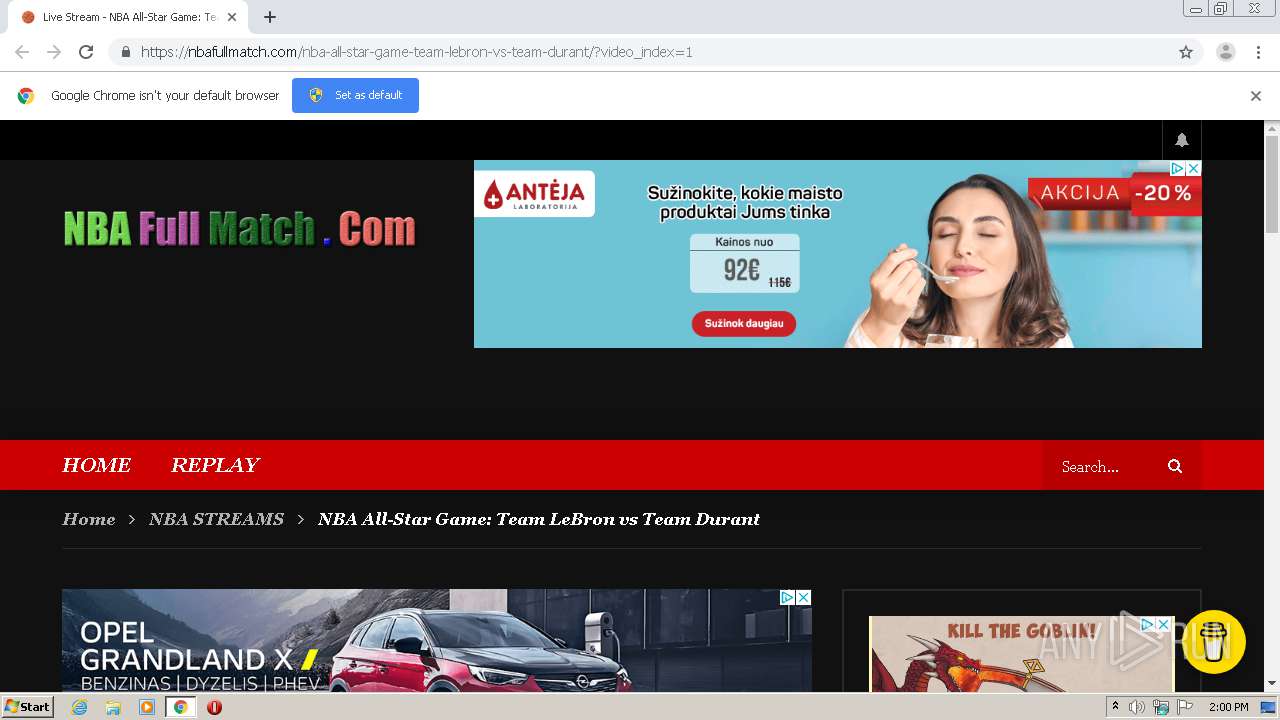Click Sužinok daugiau button in ad

click(x=743, y=324)
